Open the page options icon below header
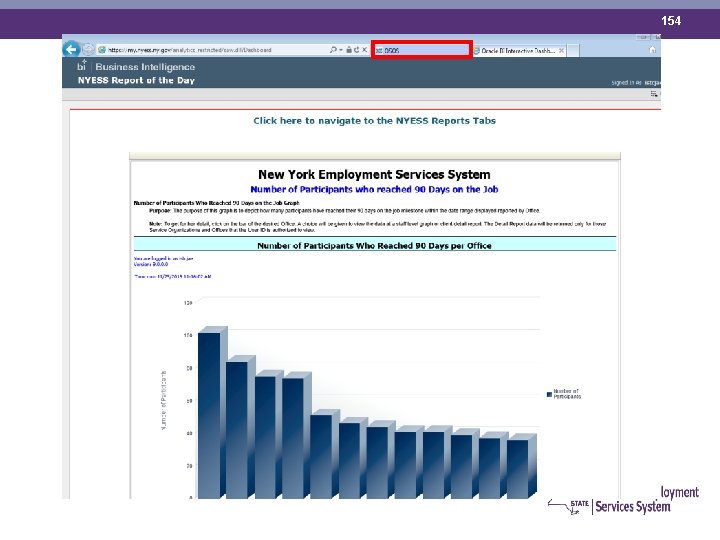 pos(654,94)
